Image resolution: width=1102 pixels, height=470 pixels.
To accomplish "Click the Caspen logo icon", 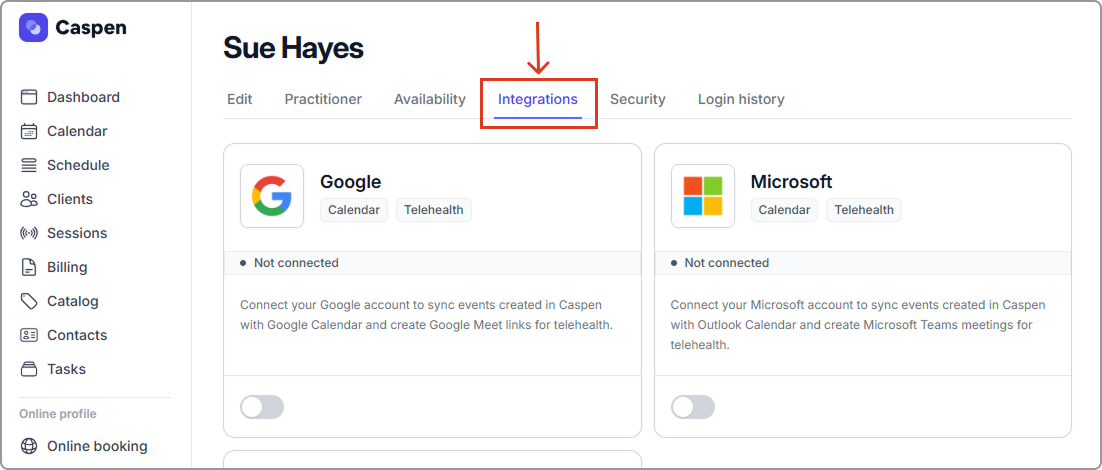I will (33, 28).
